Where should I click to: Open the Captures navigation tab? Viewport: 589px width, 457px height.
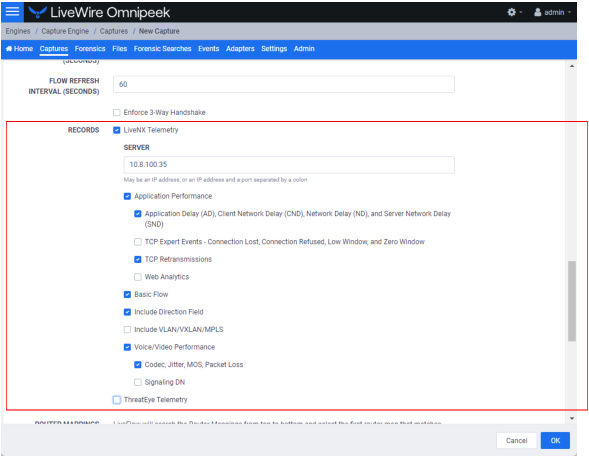coord(54,49)
